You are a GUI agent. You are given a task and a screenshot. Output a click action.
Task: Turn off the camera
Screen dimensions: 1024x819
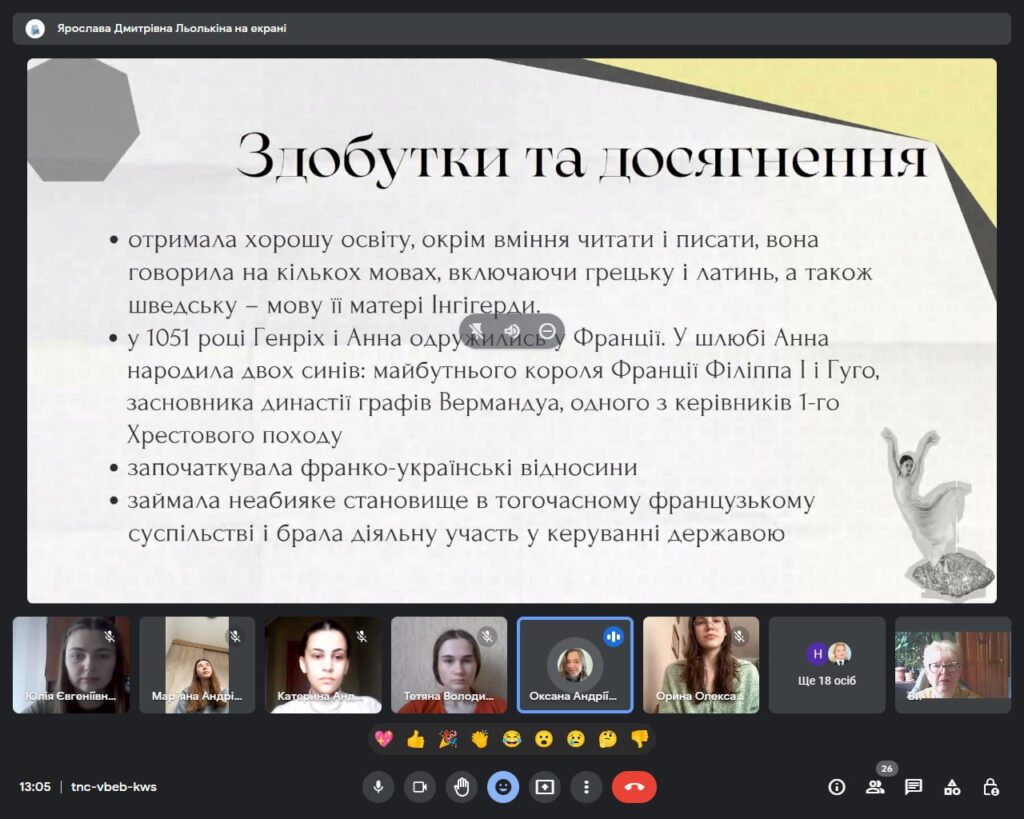pos(420,787)
